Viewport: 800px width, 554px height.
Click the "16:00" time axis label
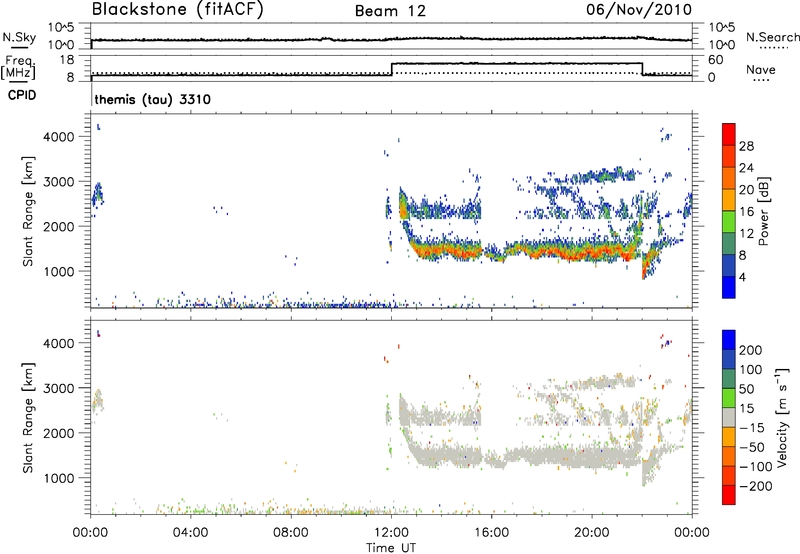(491, 533)
